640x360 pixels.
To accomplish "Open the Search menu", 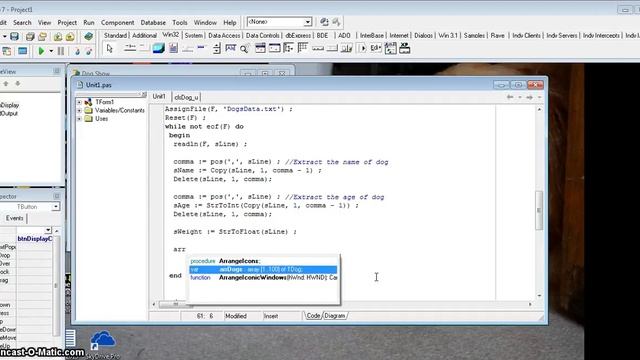I will point(22,22).
